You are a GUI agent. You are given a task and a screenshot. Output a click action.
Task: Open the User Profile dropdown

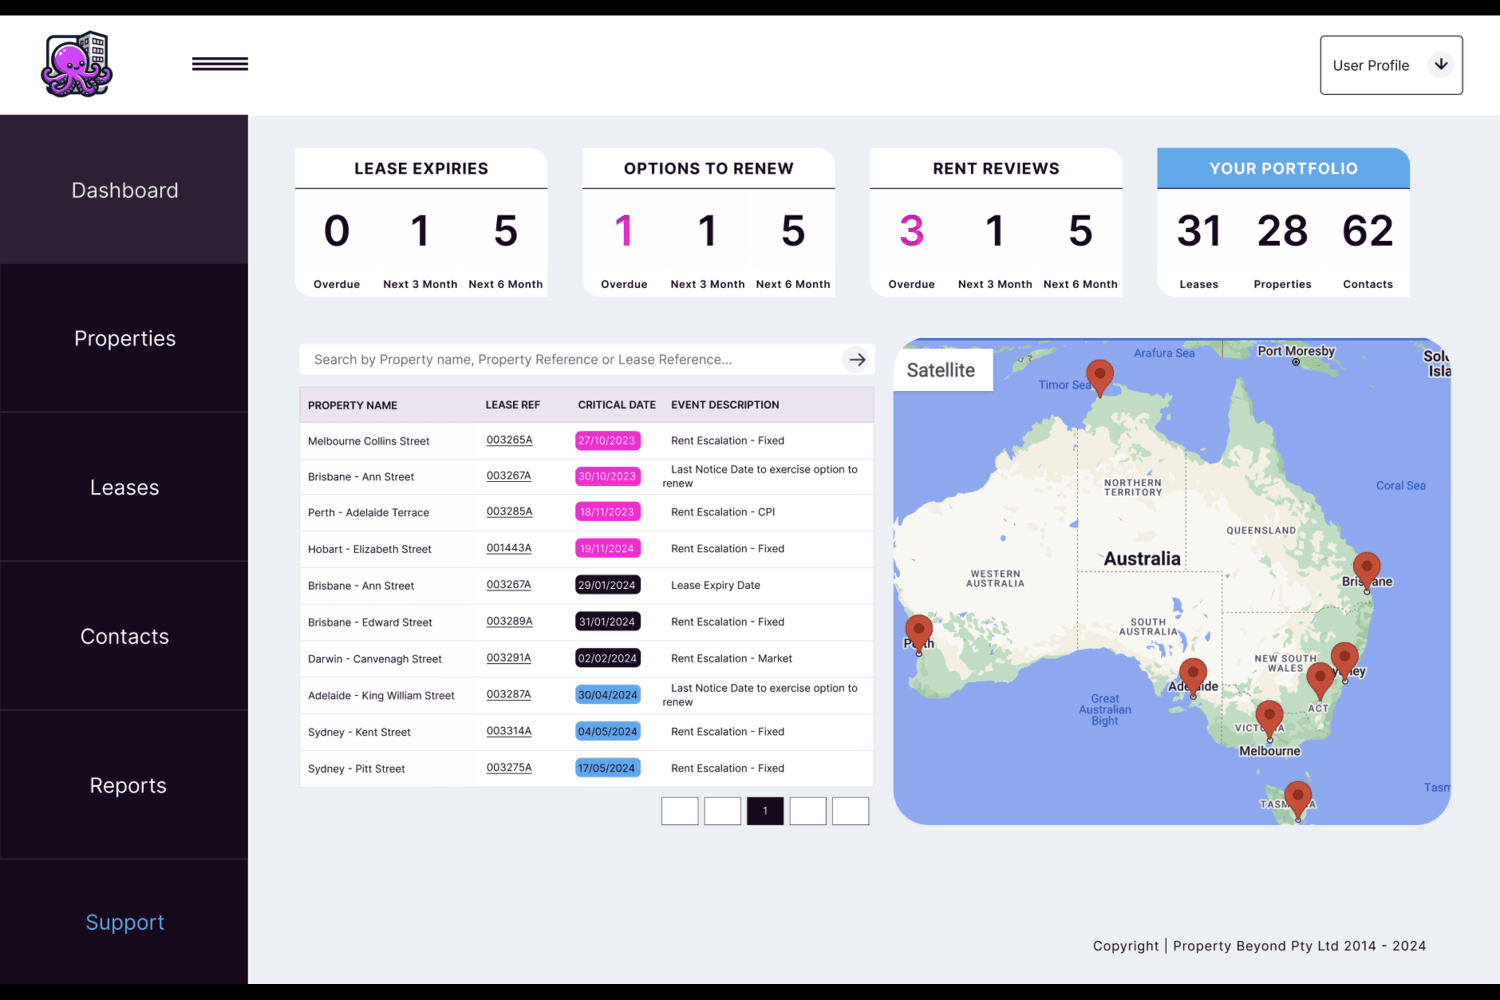click(x=1390, y=64)
